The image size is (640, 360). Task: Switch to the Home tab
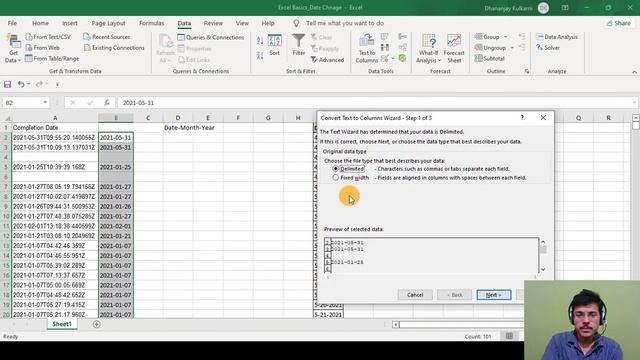click(40, 23)
